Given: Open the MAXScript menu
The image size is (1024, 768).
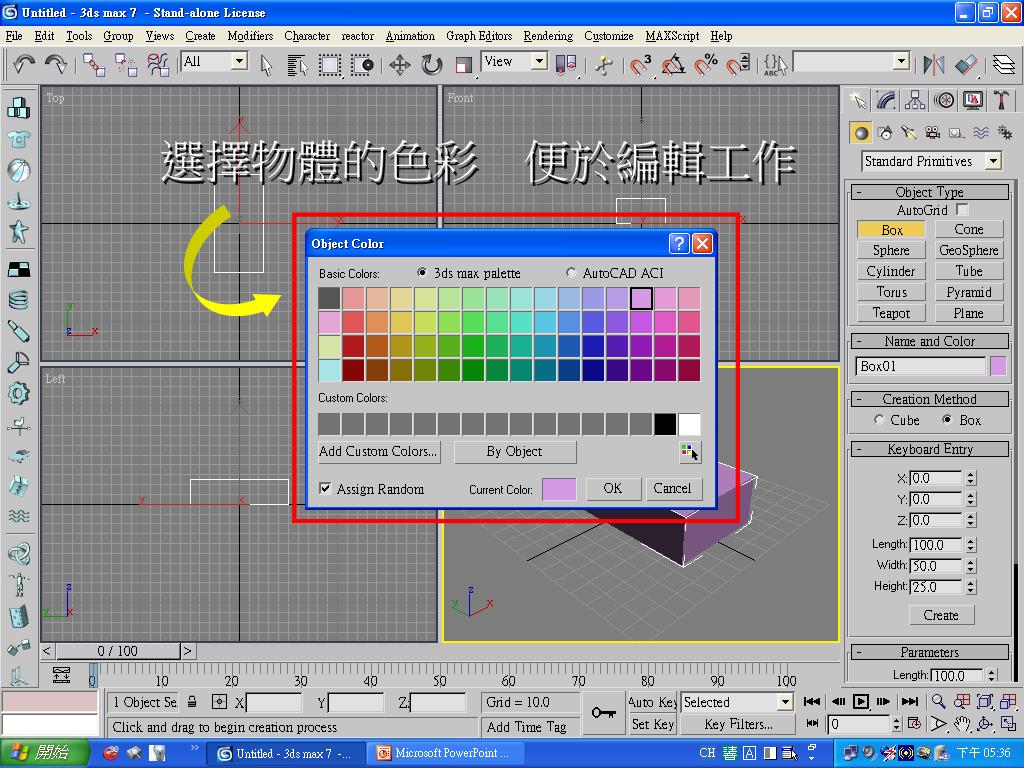Looking at the screenshot, I should click(x=672, y=36).
